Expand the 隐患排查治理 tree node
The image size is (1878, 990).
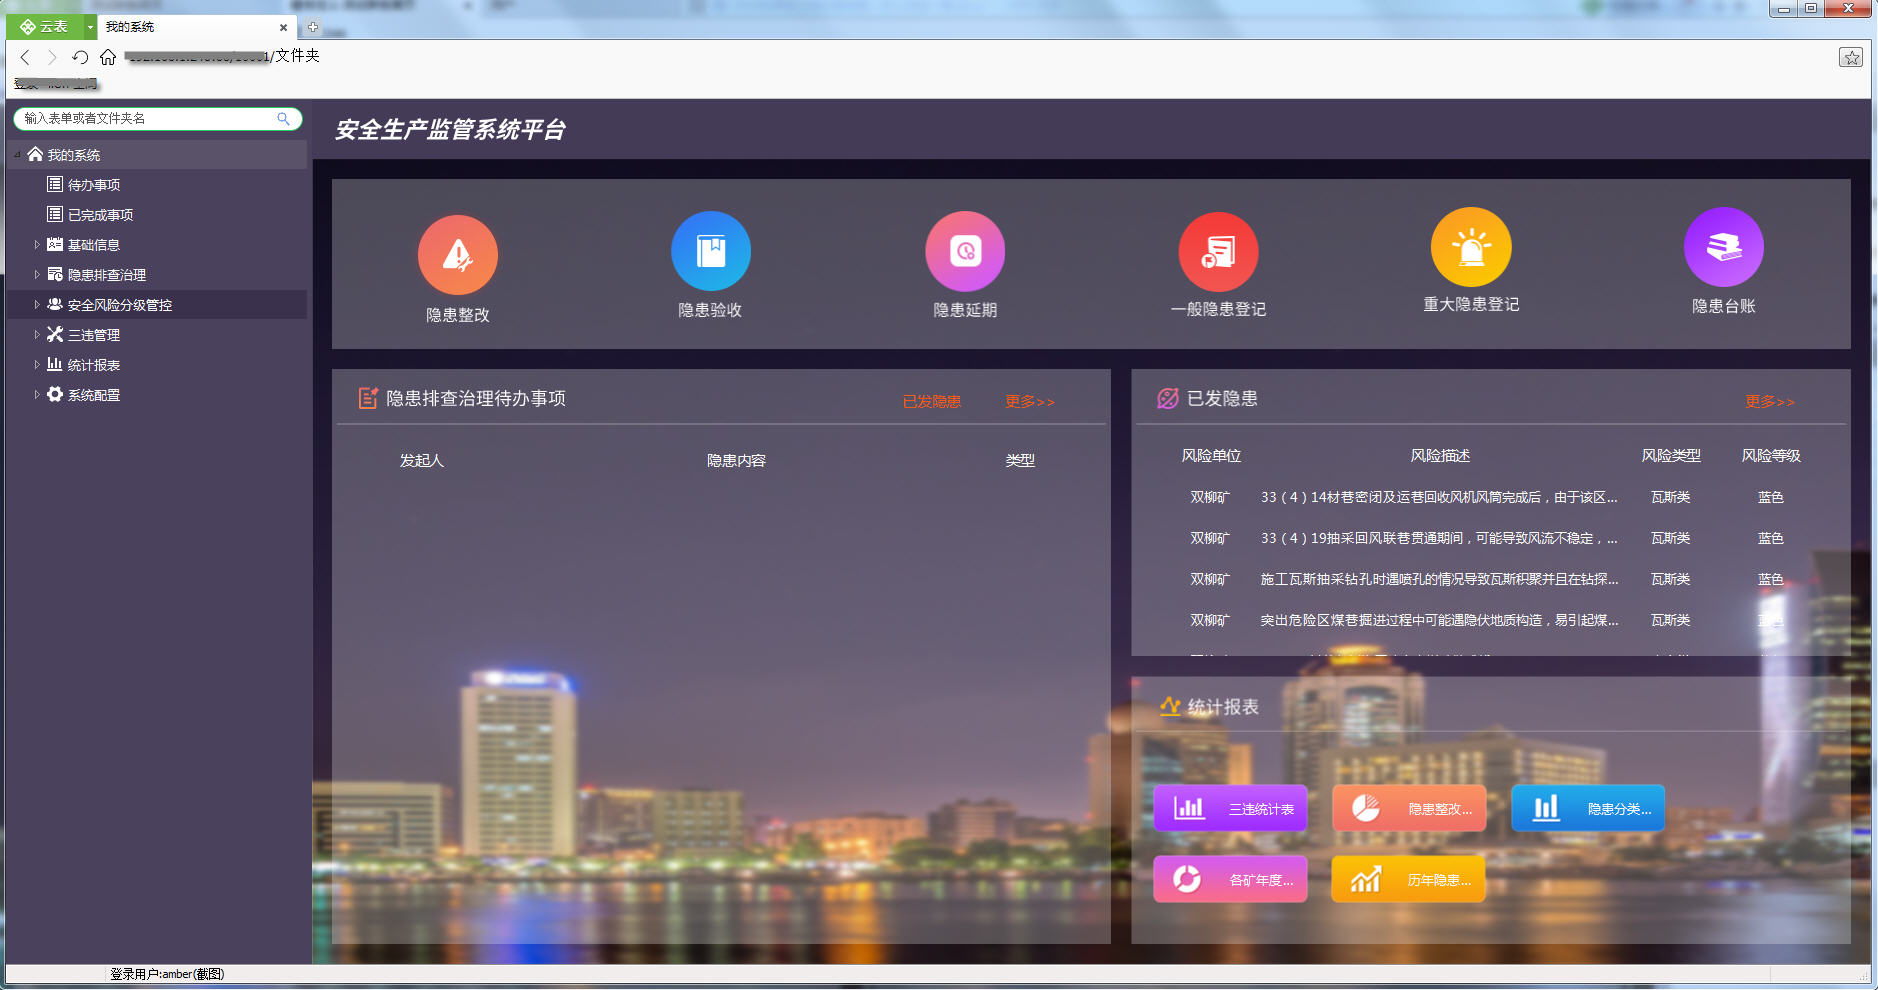click(x=37, y=274)
